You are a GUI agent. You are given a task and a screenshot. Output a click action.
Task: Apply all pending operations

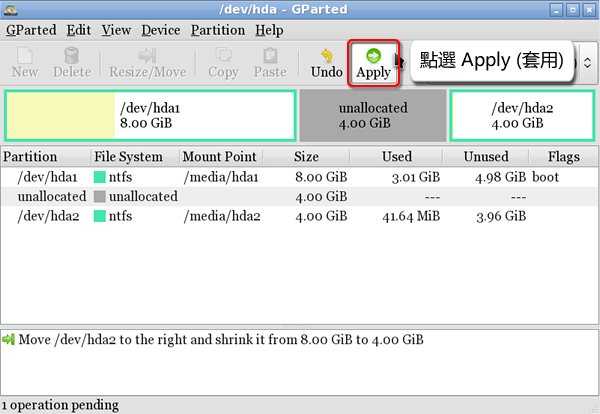point(373,64)
